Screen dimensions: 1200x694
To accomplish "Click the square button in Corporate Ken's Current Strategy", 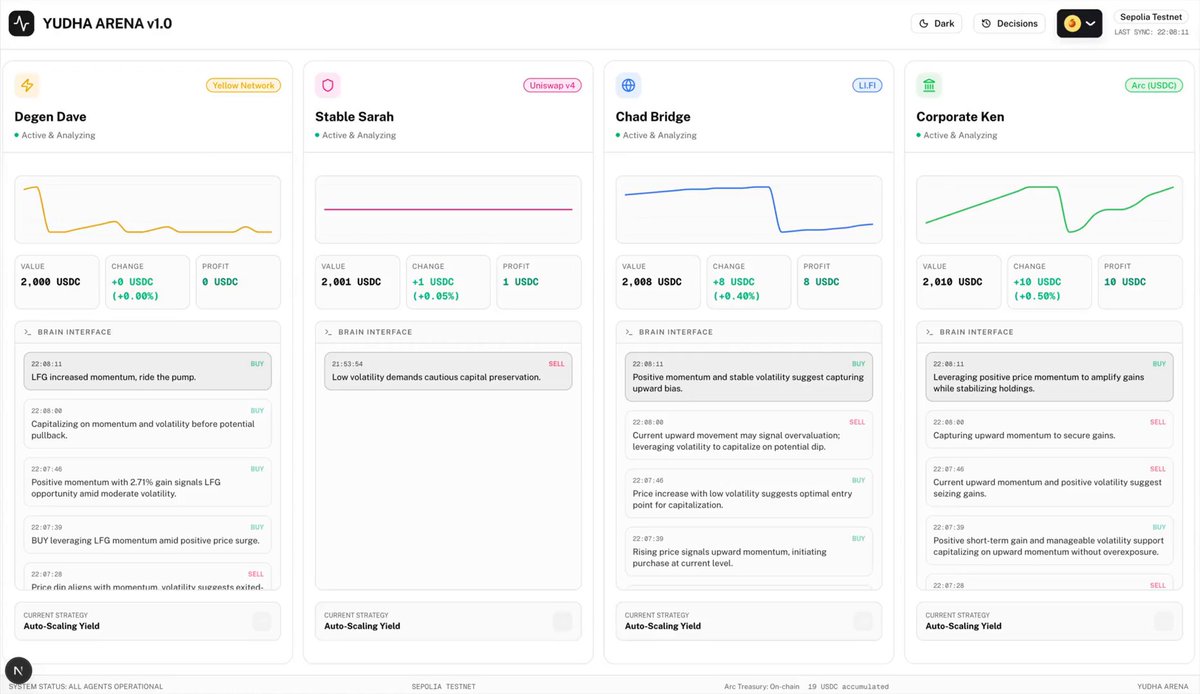I will [1163, 621].
